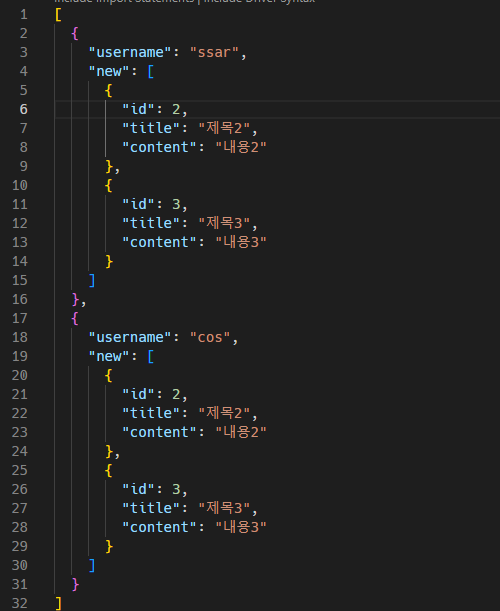Viewport: 500px width, 611px height.
Task: Click the "id" key on line 26
Action: click(x=138, y=489)
